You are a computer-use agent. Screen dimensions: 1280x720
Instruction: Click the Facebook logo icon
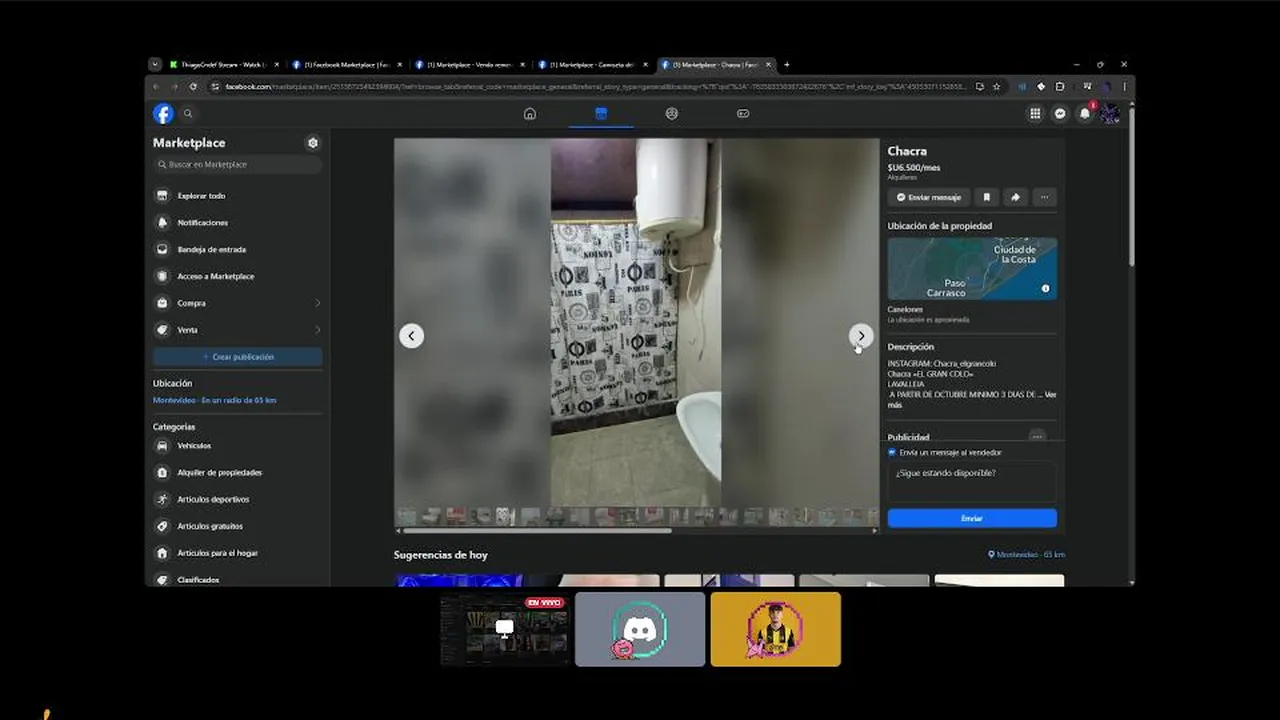pos(163,114)
